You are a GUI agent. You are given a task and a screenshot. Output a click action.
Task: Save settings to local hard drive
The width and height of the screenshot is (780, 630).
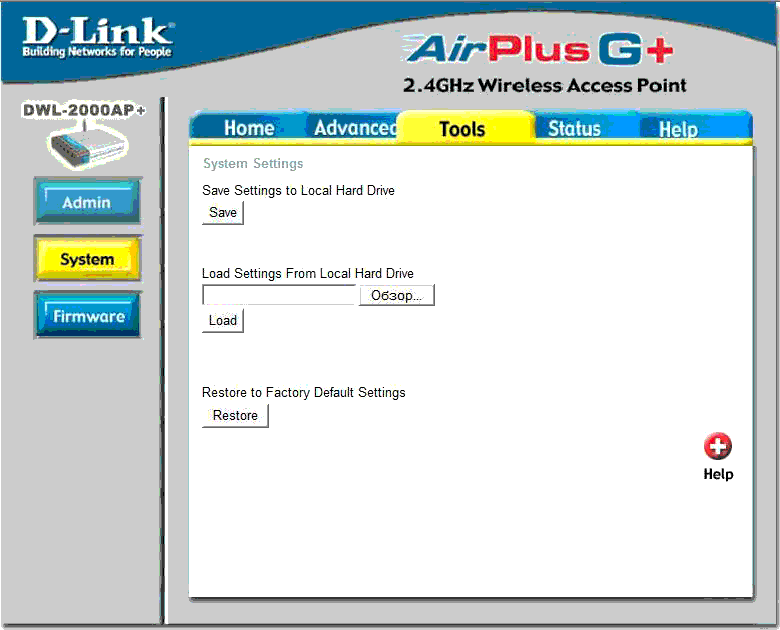point(223,213)
